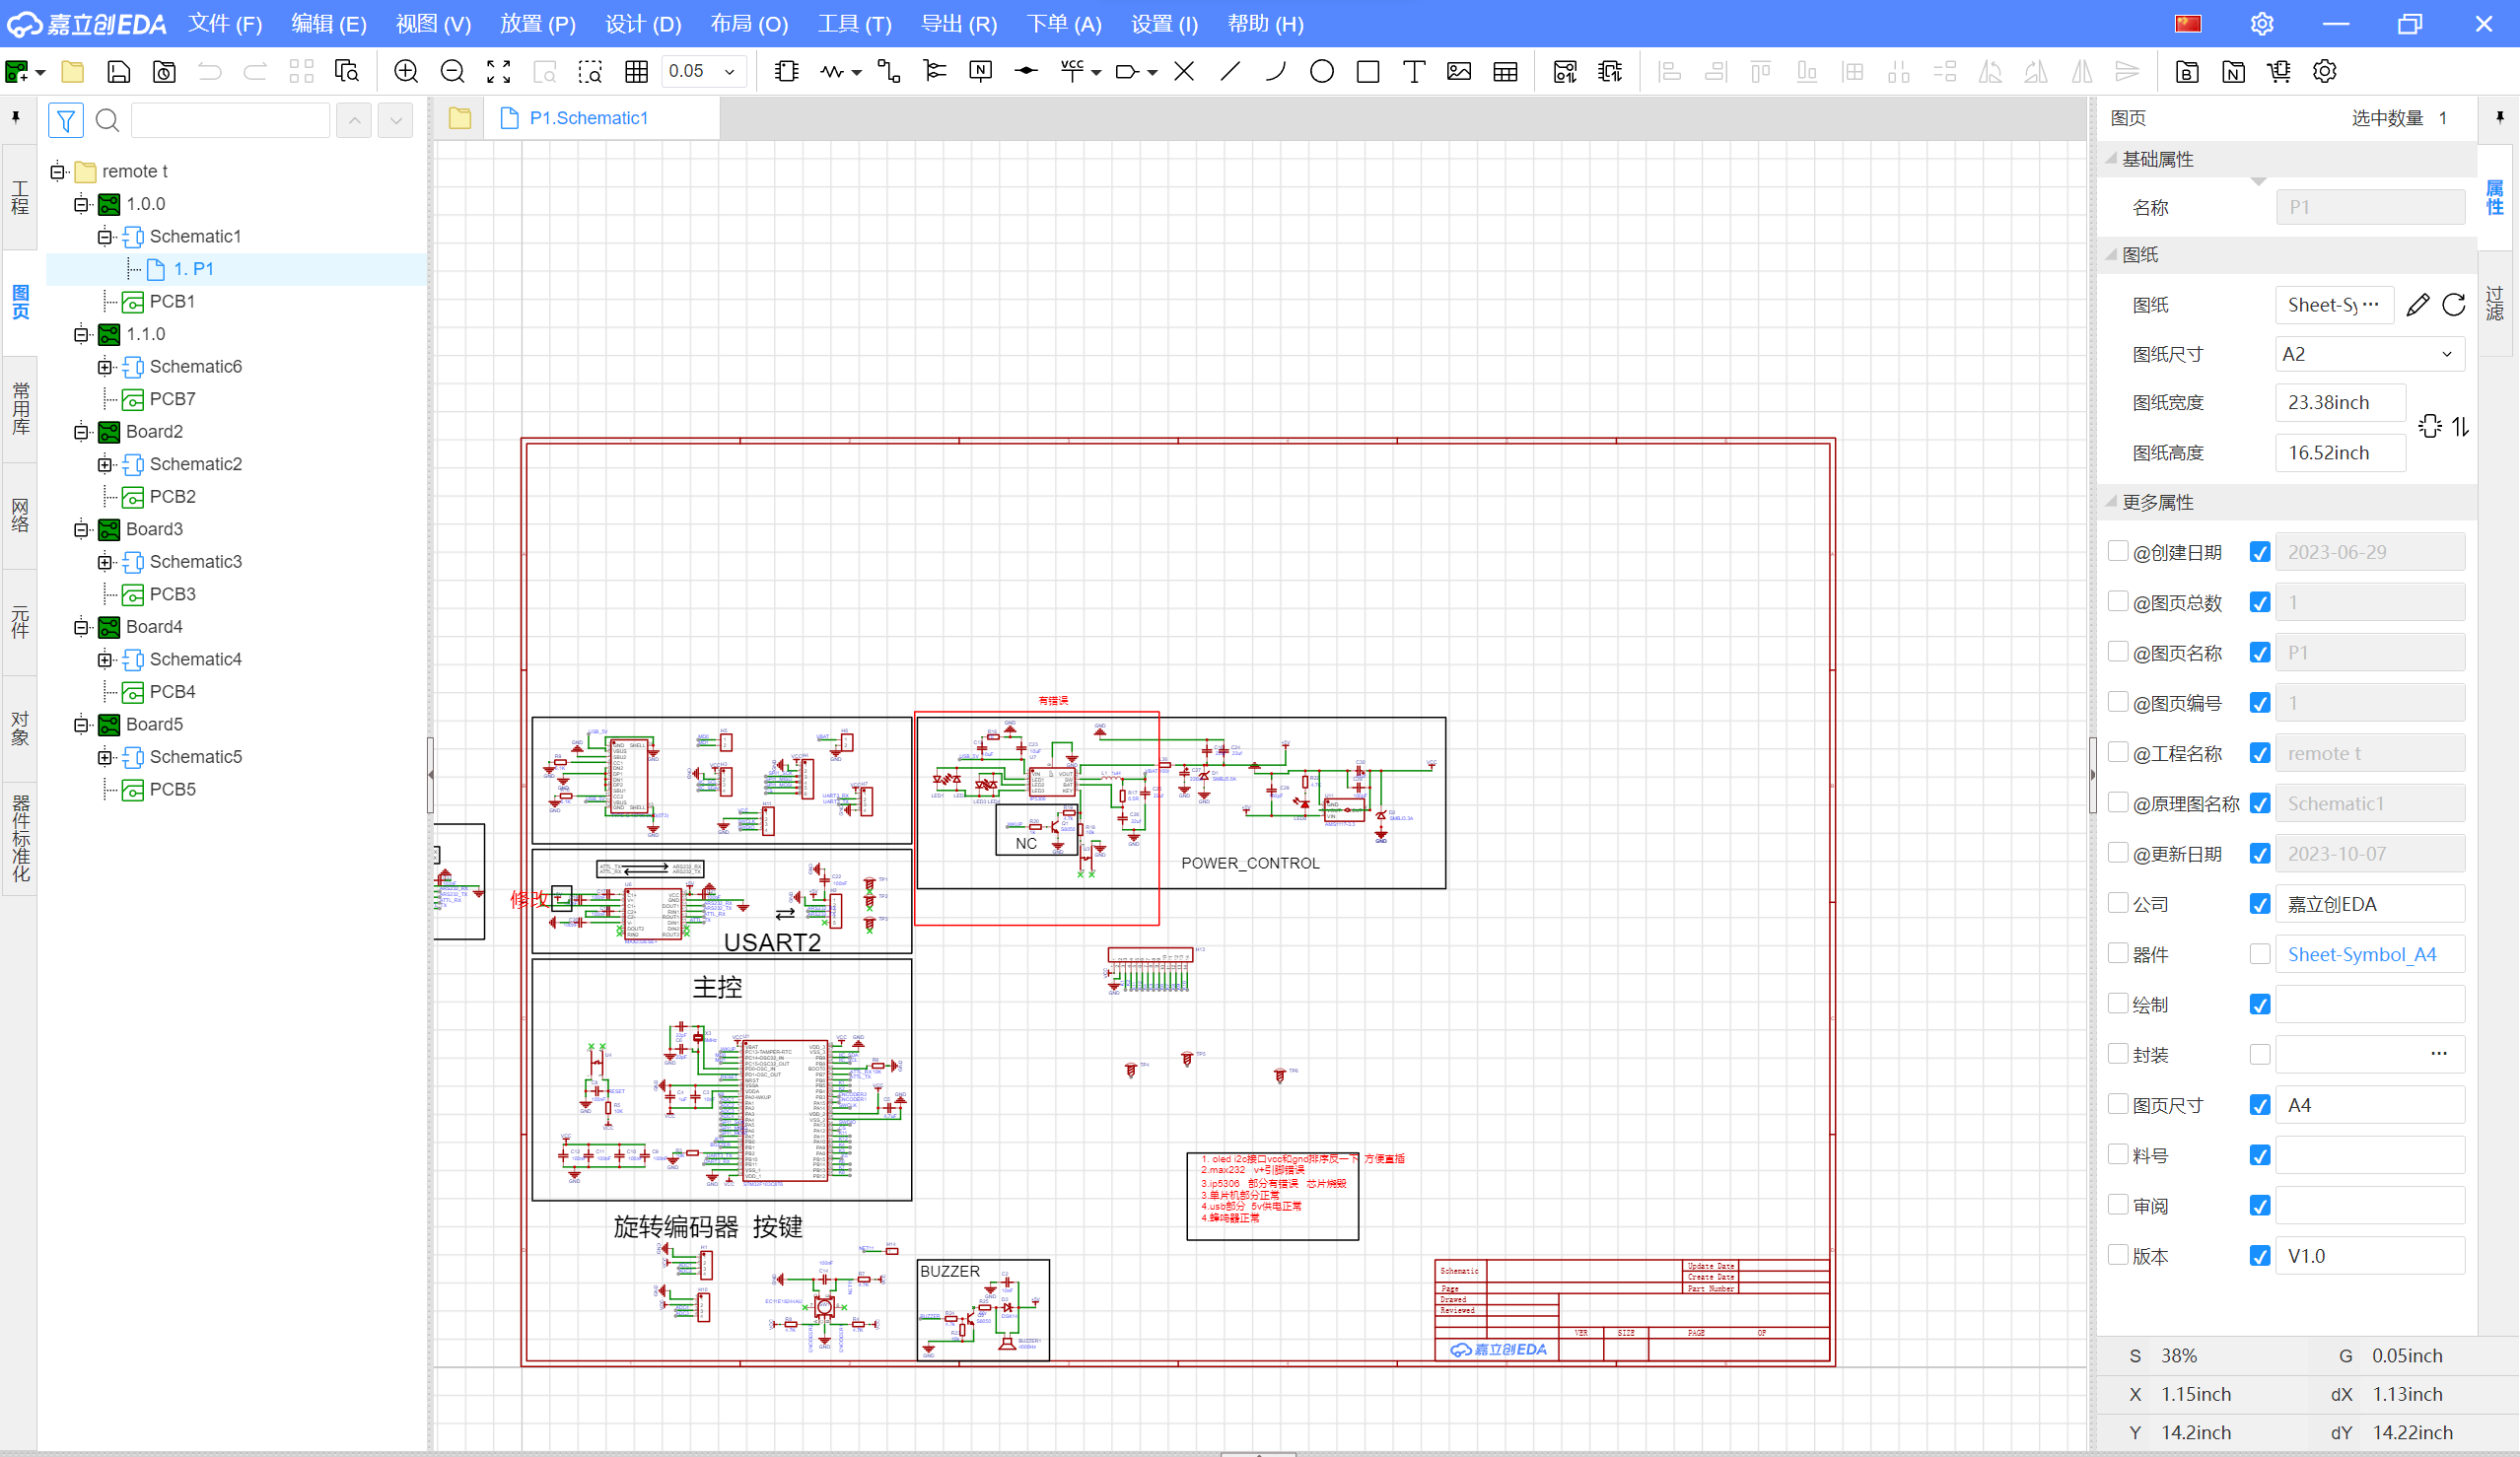Viewport: 2520px width, 1457px height.
Task: Place a VCC power symbol
Action: pos(1072,71)
